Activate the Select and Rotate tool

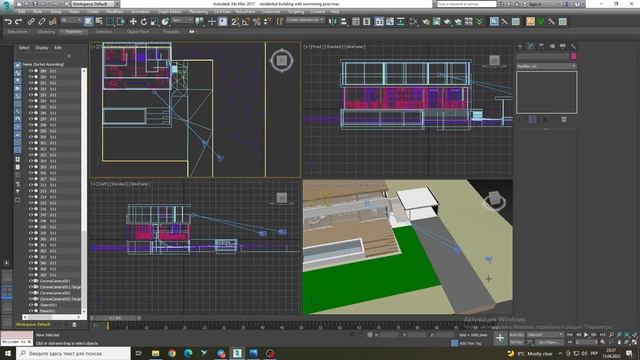pos(144,22)
